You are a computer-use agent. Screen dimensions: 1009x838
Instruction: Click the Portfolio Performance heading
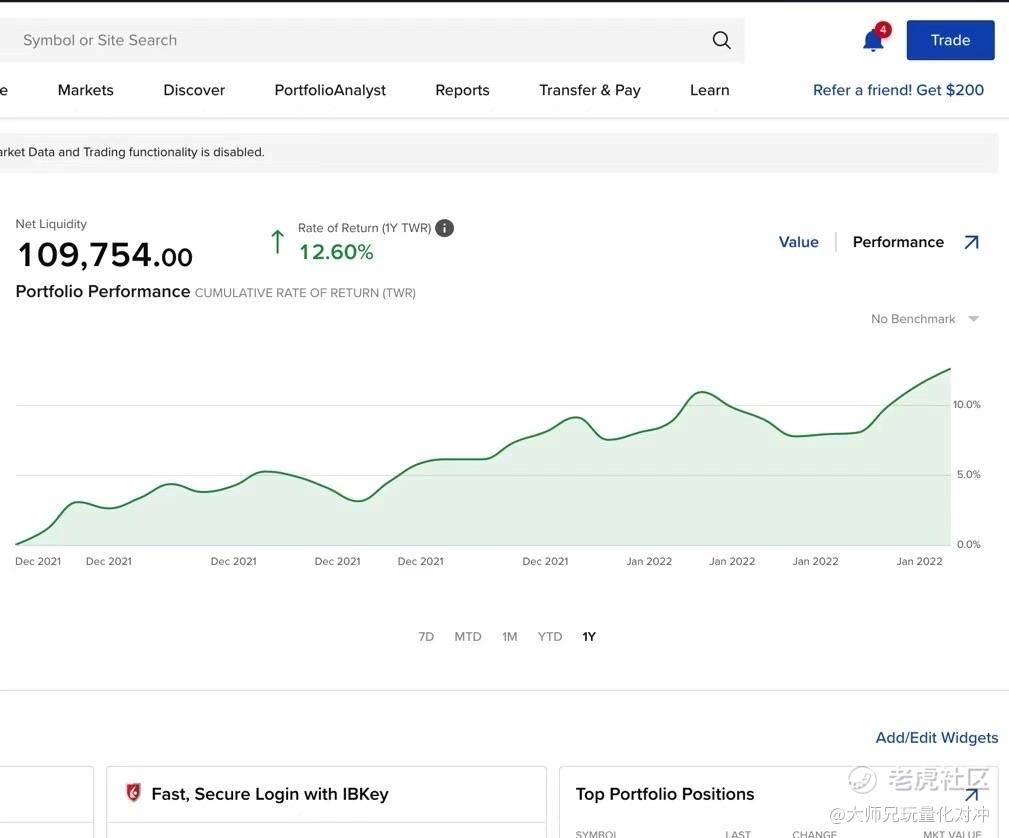pos(103,292)
